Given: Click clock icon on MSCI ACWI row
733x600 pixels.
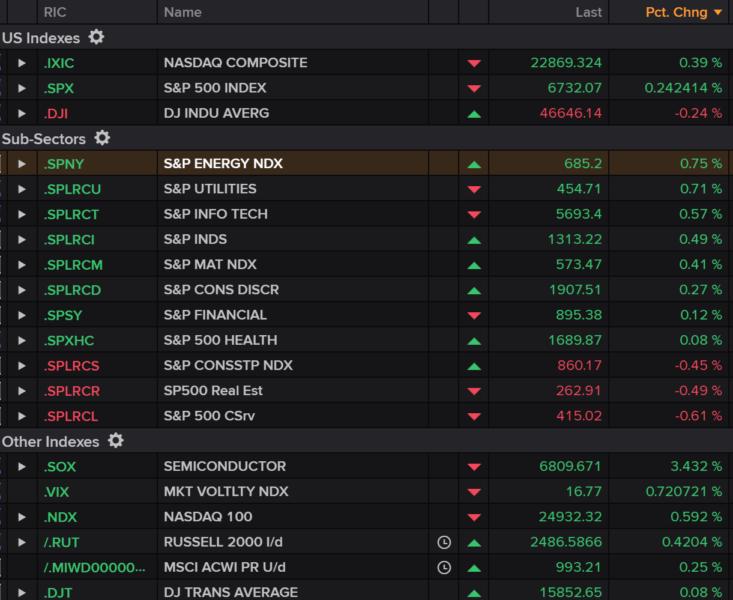Looking at the screenshot, I should pyautogui.click(x=444, y=567).
